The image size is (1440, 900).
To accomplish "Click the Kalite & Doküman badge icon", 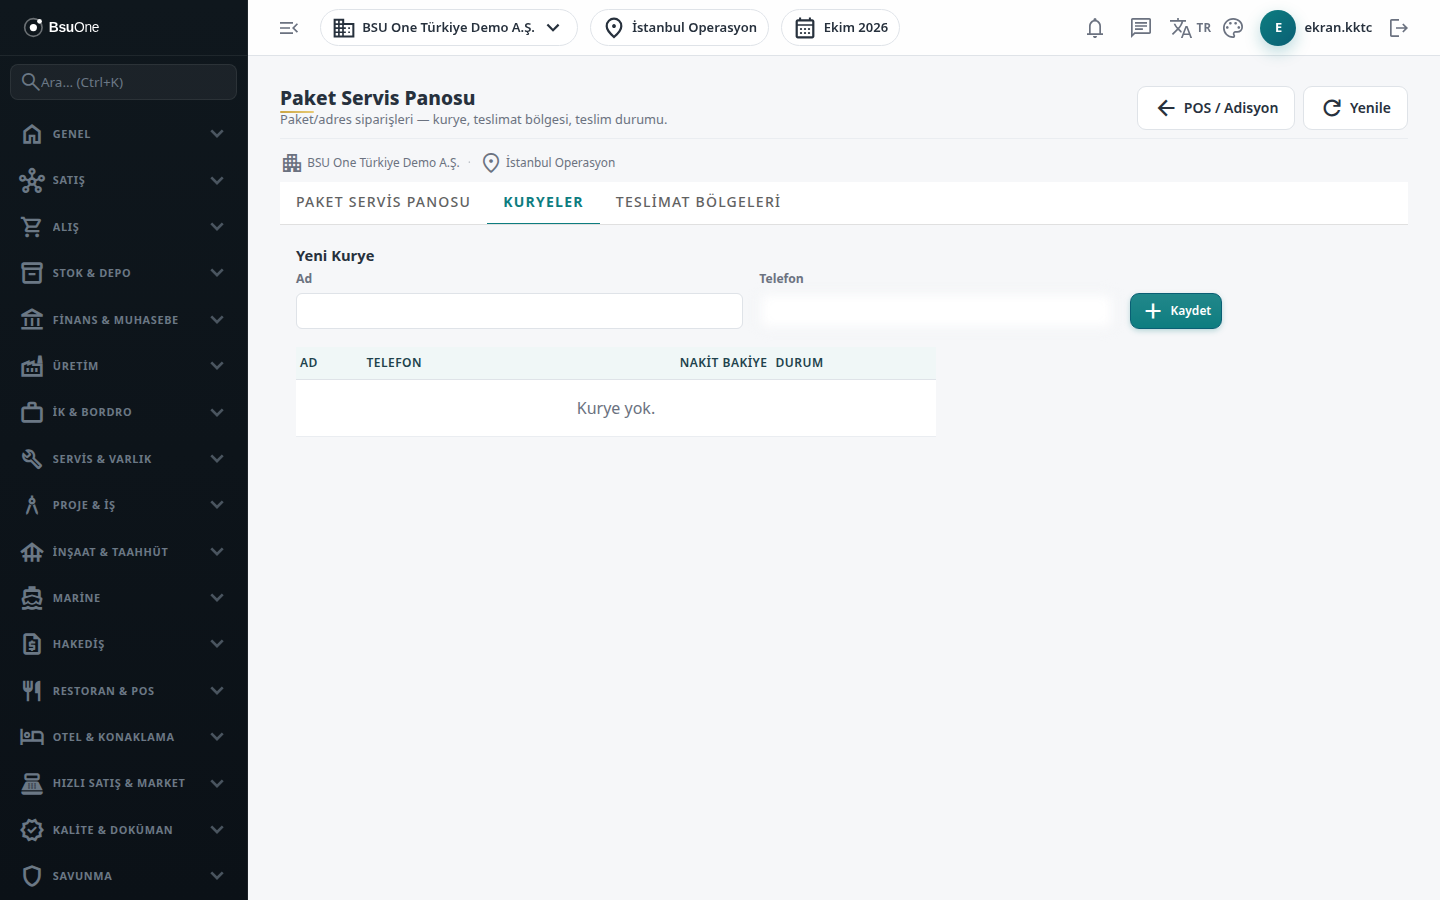I will pyautogui.click(x=32, y=830).
